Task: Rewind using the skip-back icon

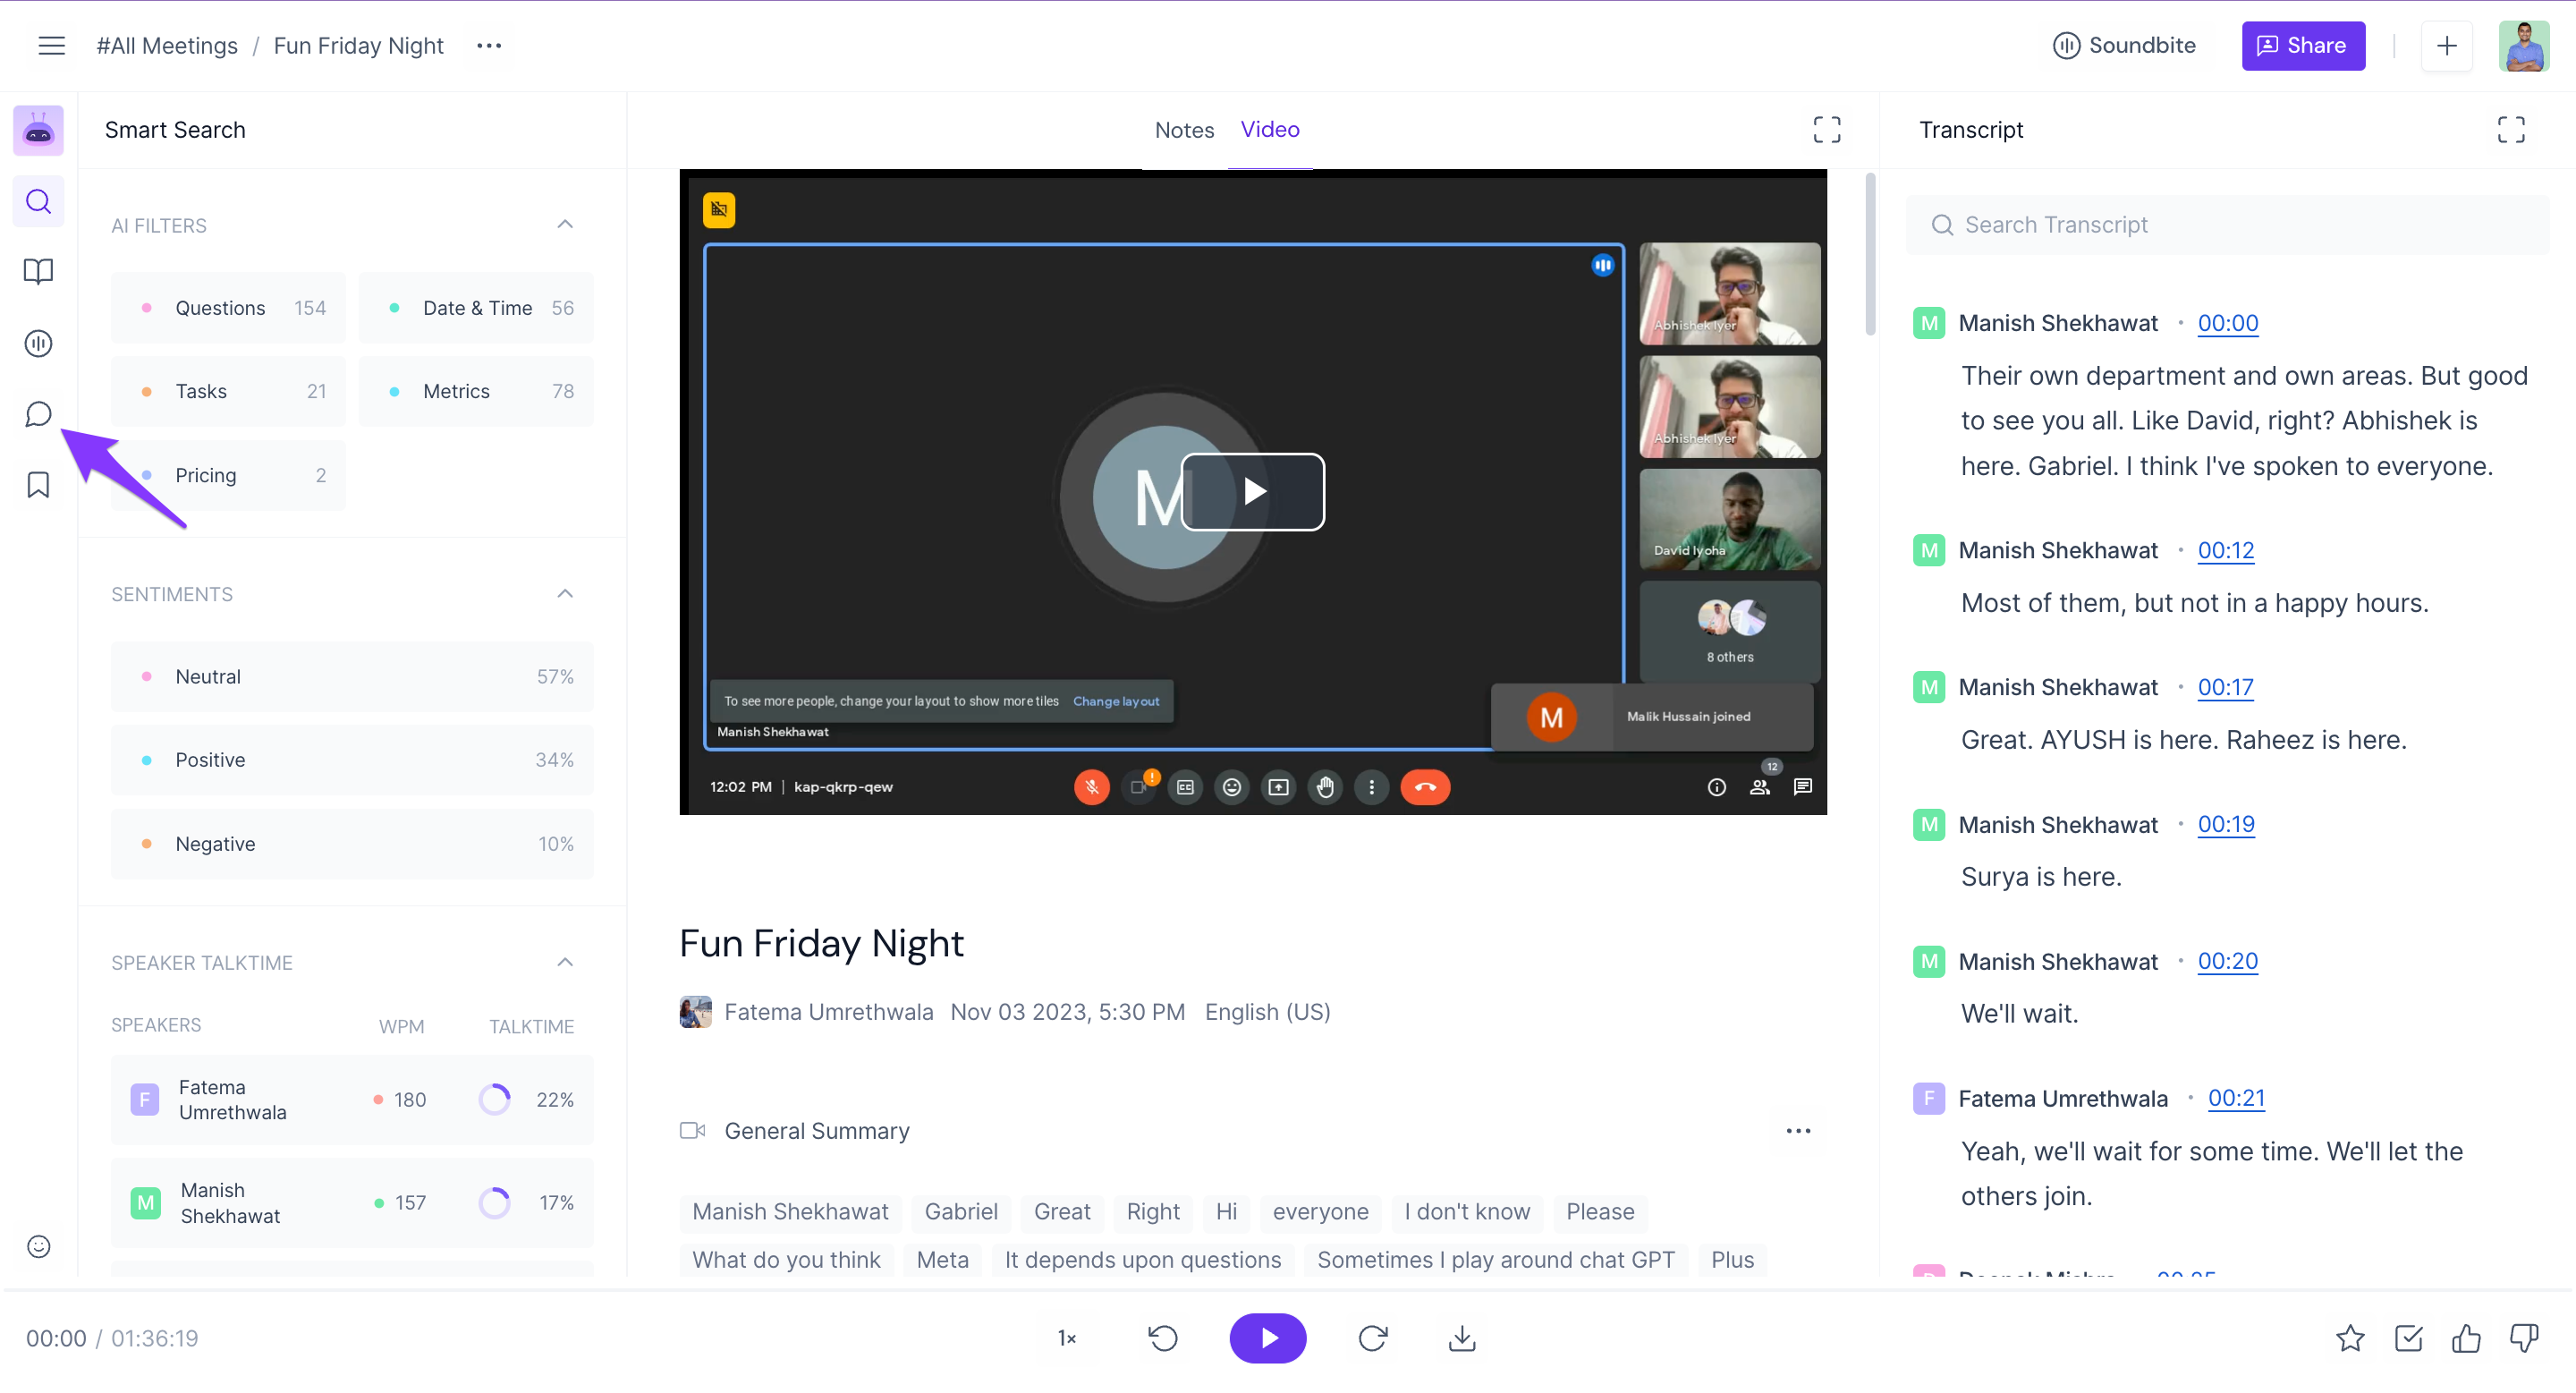Action: point(1163,1338)
